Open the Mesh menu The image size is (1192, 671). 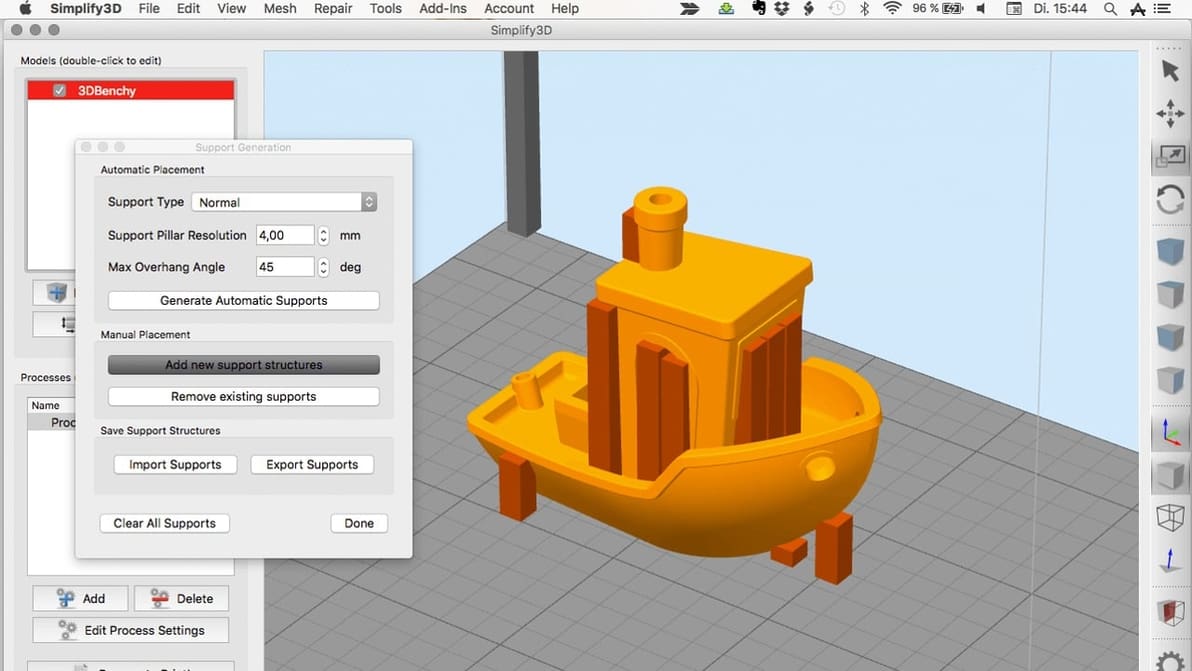280,8
